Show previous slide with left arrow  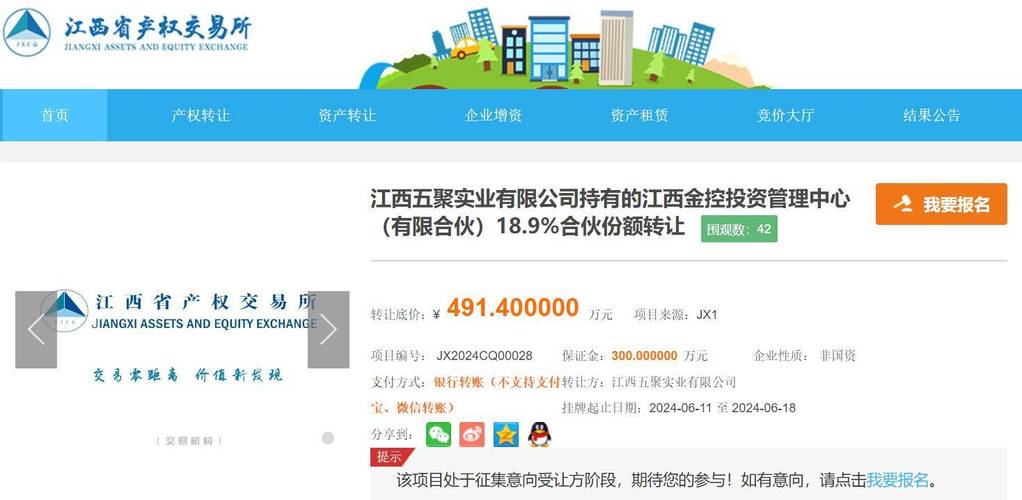pos(36,330)
